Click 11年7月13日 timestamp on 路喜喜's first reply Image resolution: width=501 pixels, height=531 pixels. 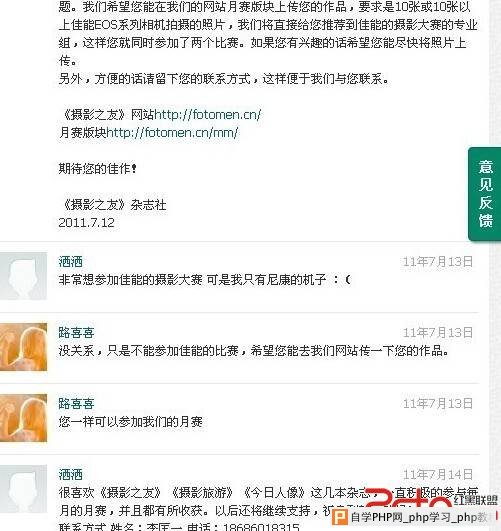[438, 333]
